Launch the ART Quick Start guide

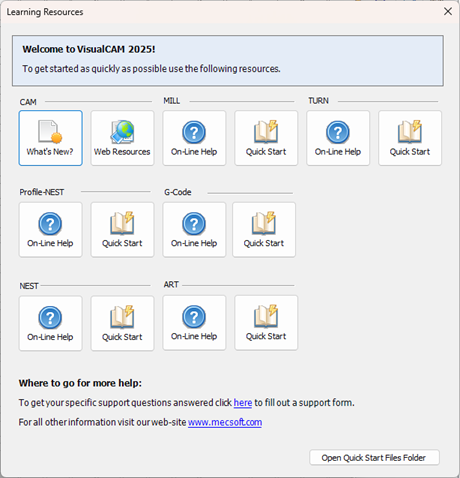click(x=266, y=323)
